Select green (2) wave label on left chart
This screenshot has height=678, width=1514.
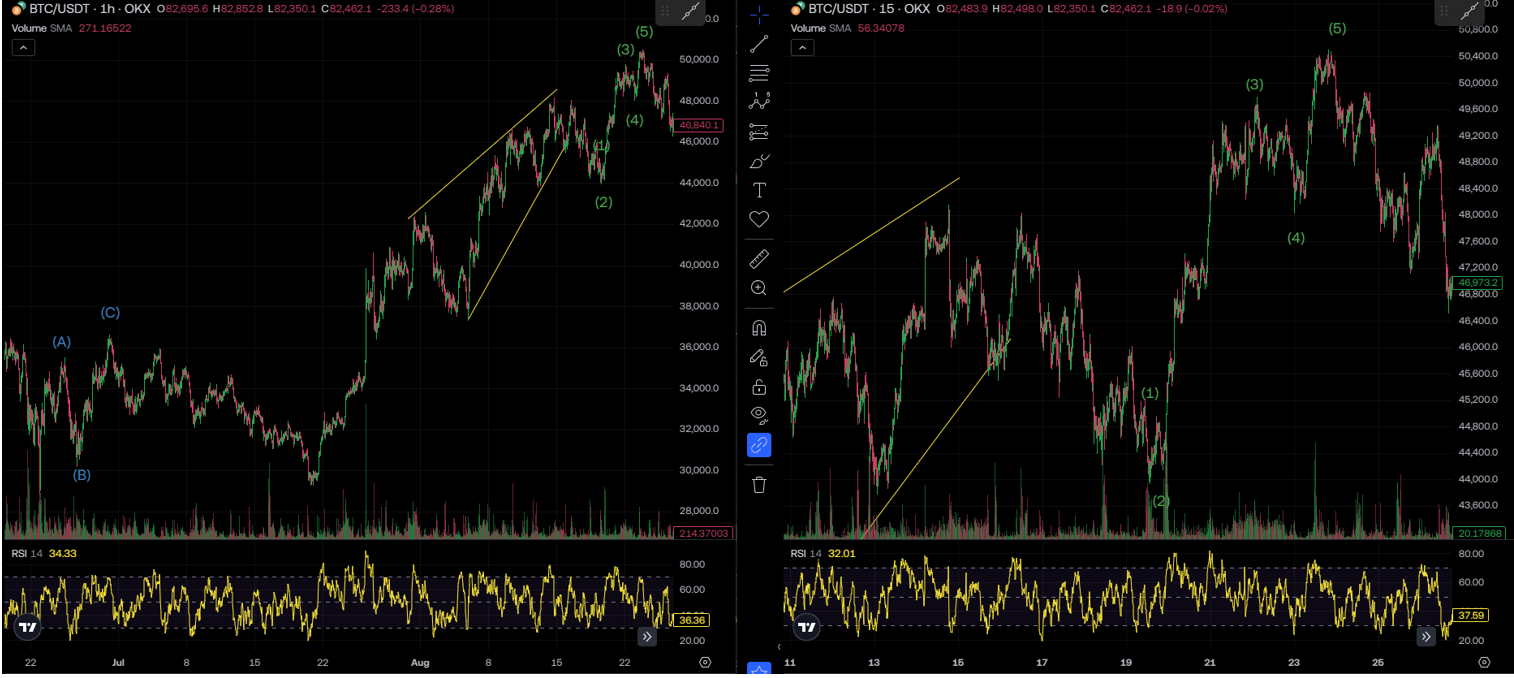603,202
